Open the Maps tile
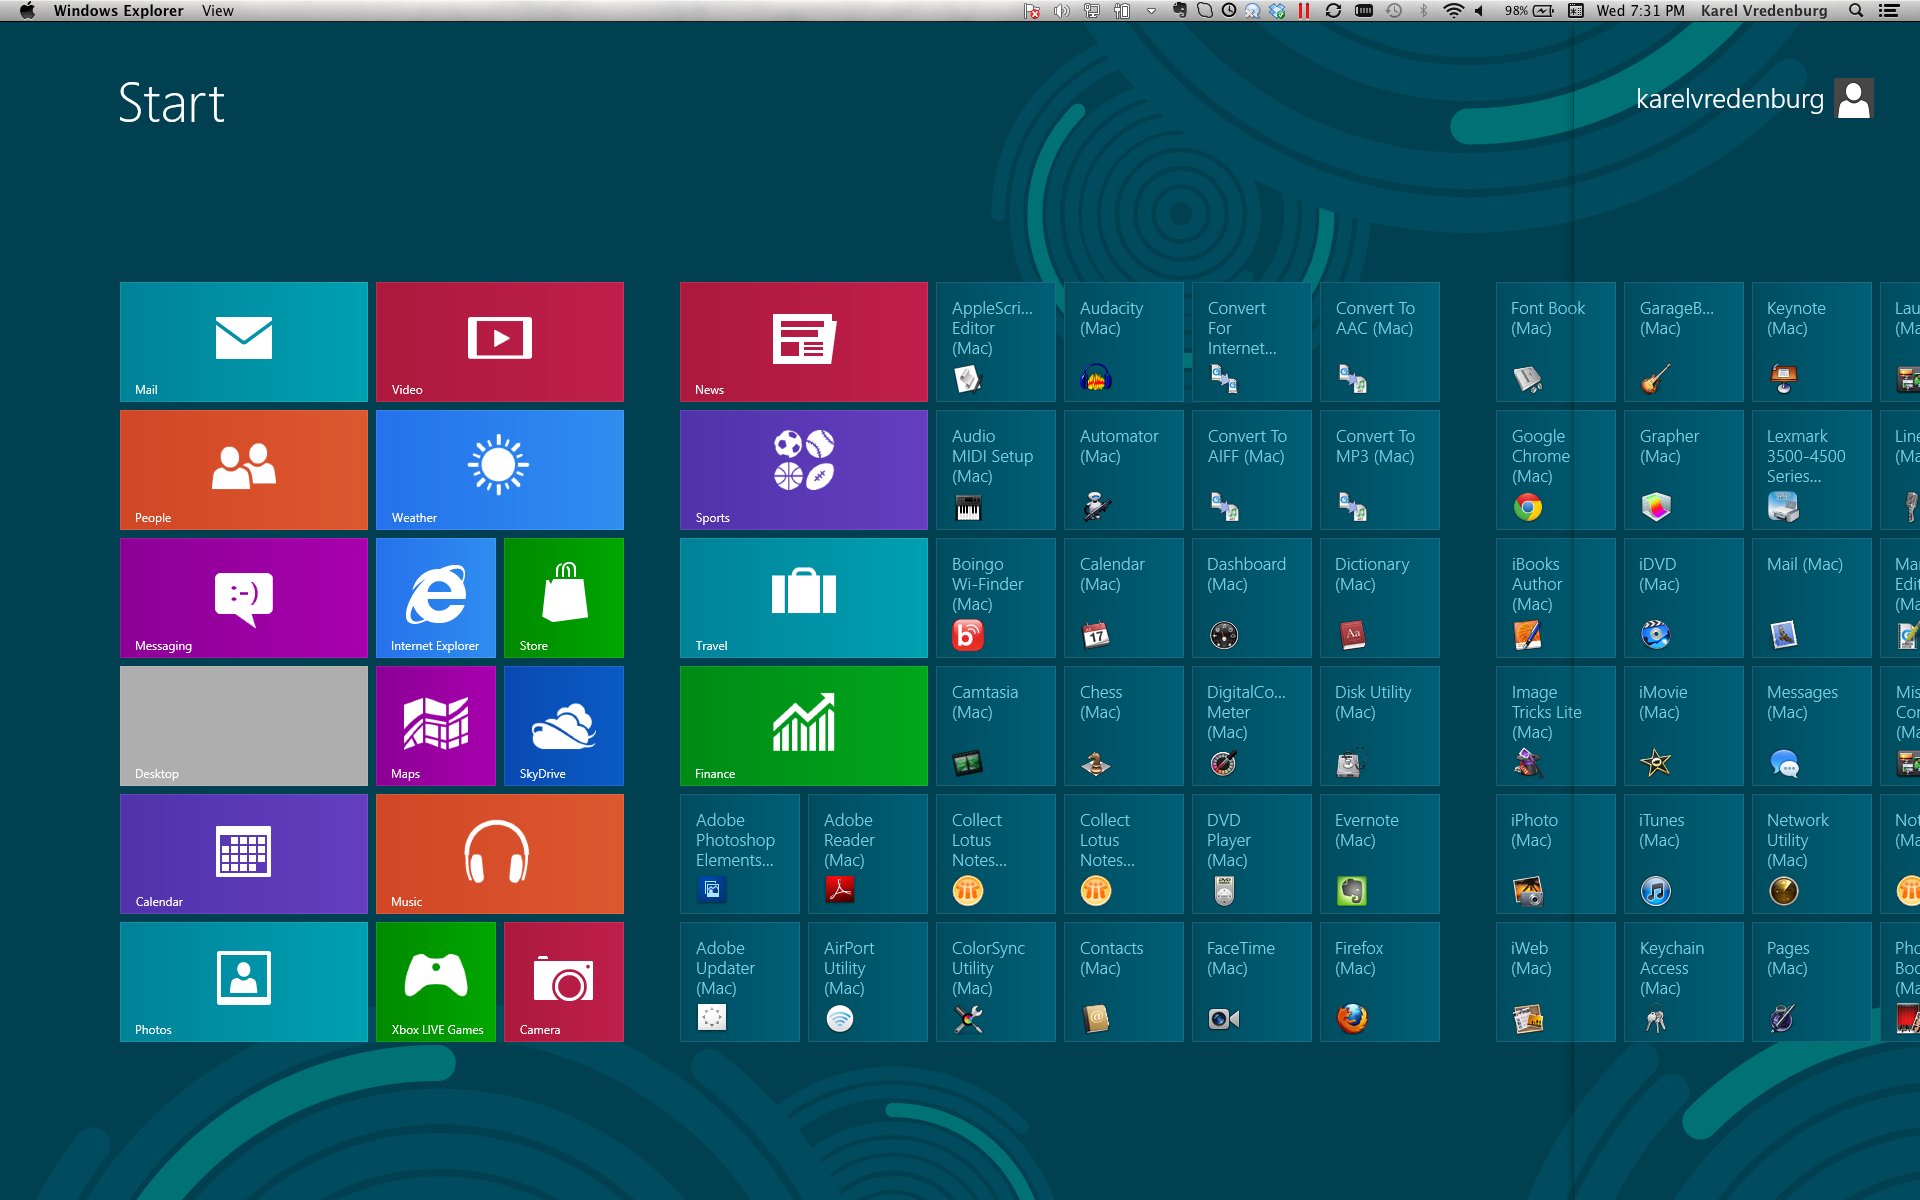The width and height of the screenshot is (1920, 1200). click(436, 726)
